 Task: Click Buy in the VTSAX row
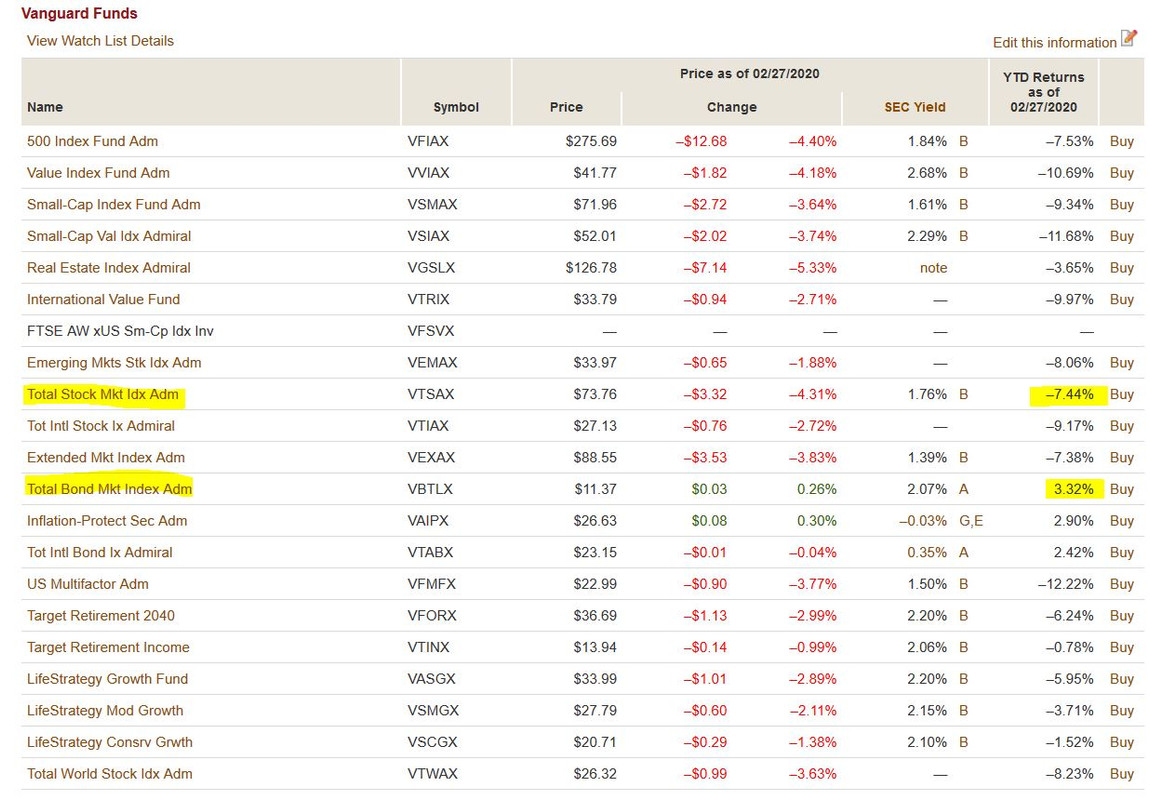pos(1121,394)
